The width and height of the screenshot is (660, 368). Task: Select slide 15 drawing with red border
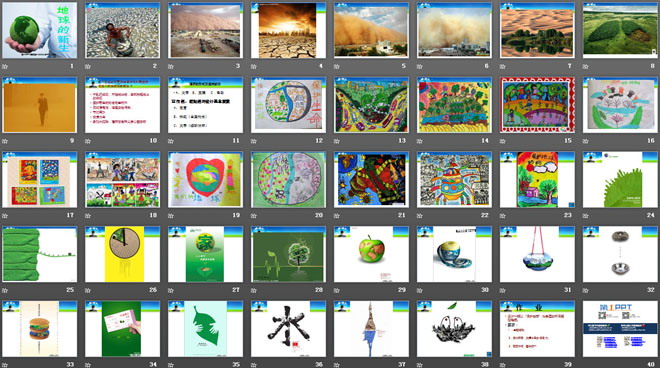click(x=537, y=105)
